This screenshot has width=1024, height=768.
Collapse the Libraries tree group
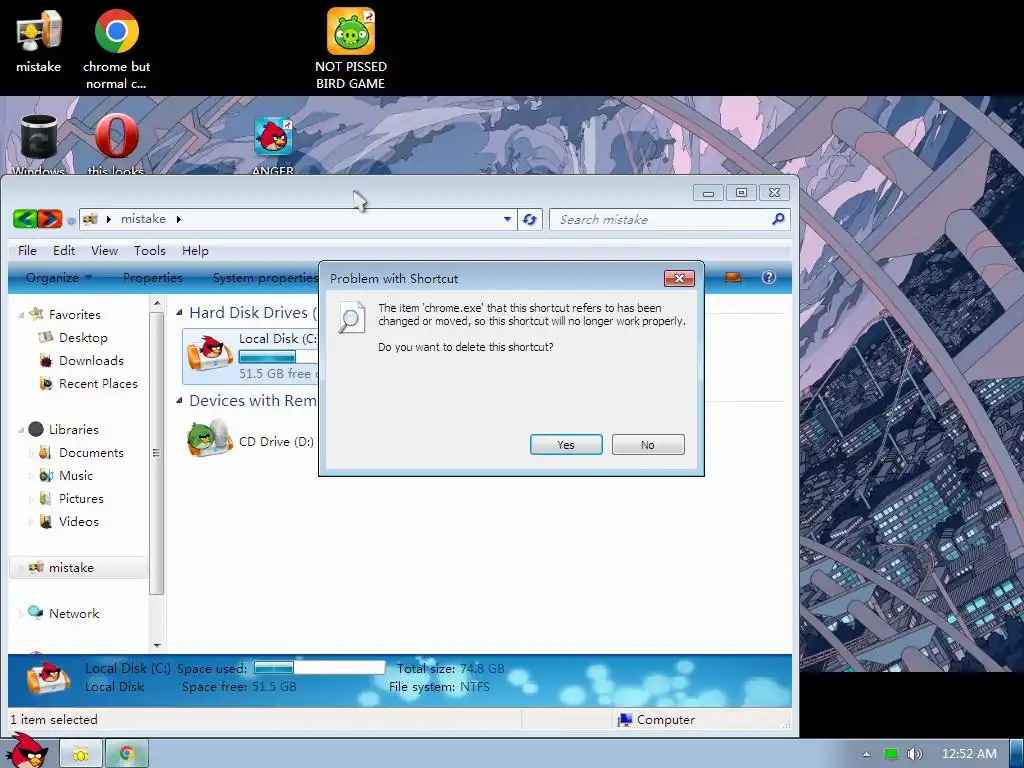(x=21, y=430)
